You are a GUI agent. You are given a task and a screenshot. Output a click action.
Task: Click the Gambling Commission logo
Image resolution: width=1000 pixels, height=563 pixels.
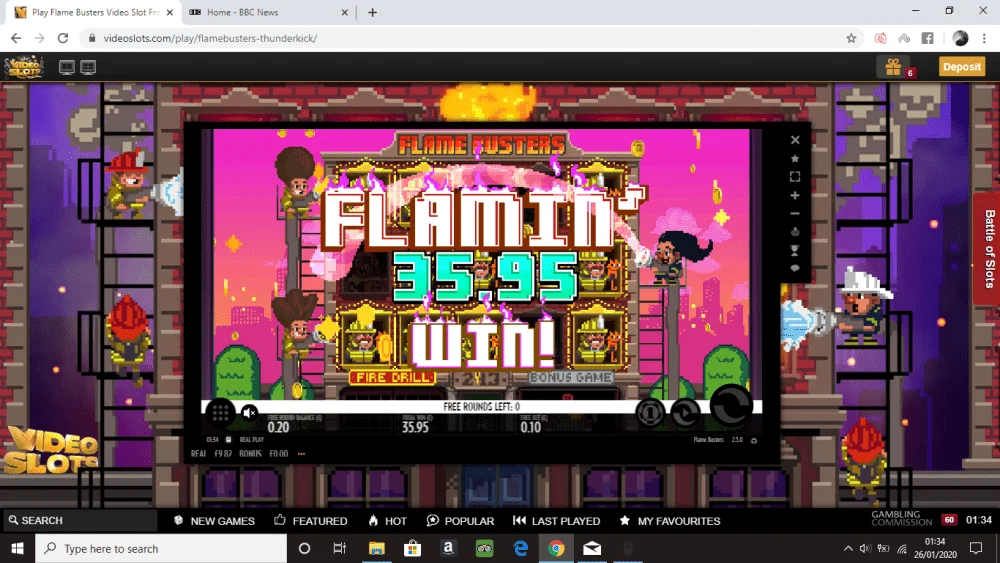[902, 518]
